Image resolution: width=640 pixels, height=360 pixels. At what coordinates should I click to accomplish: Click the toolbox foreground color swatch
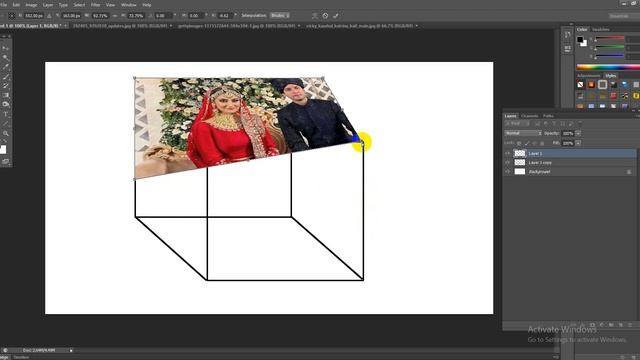tap(3, 149)
